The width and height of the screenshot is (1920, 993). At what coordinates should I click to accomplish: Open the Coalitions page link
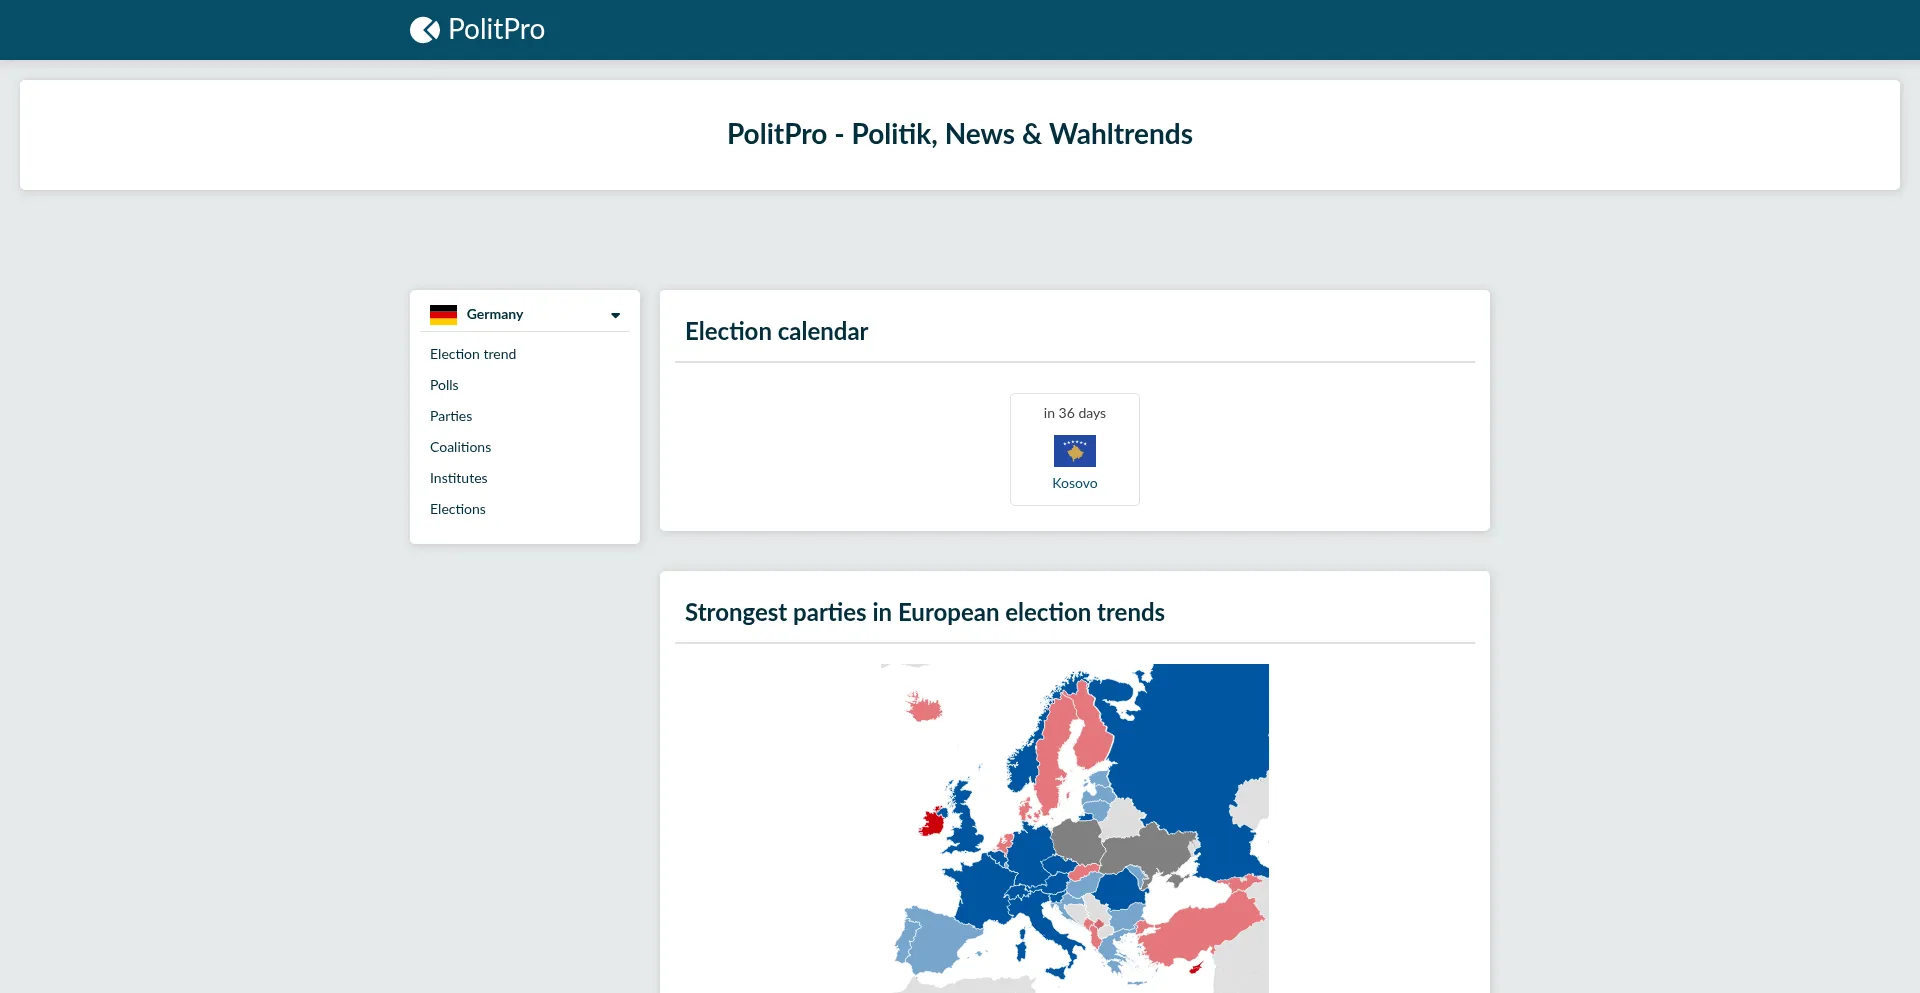pos(460,447)
